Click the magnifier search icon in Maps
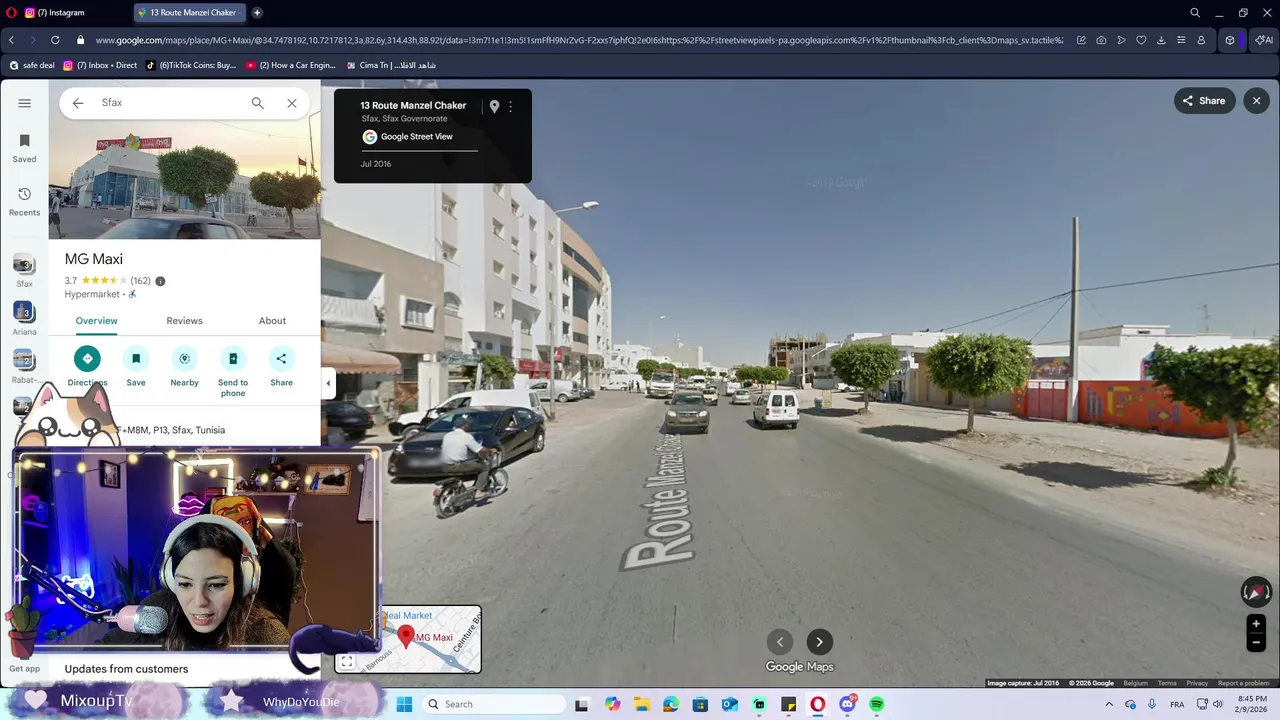 tap(258, 103)
